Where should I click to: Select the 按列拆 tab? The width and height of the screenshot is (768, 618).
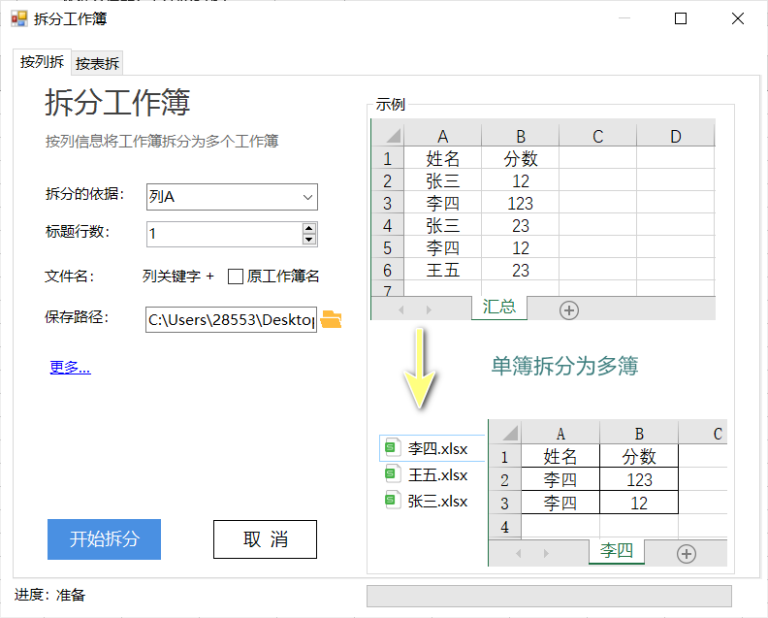click(42, 62)
